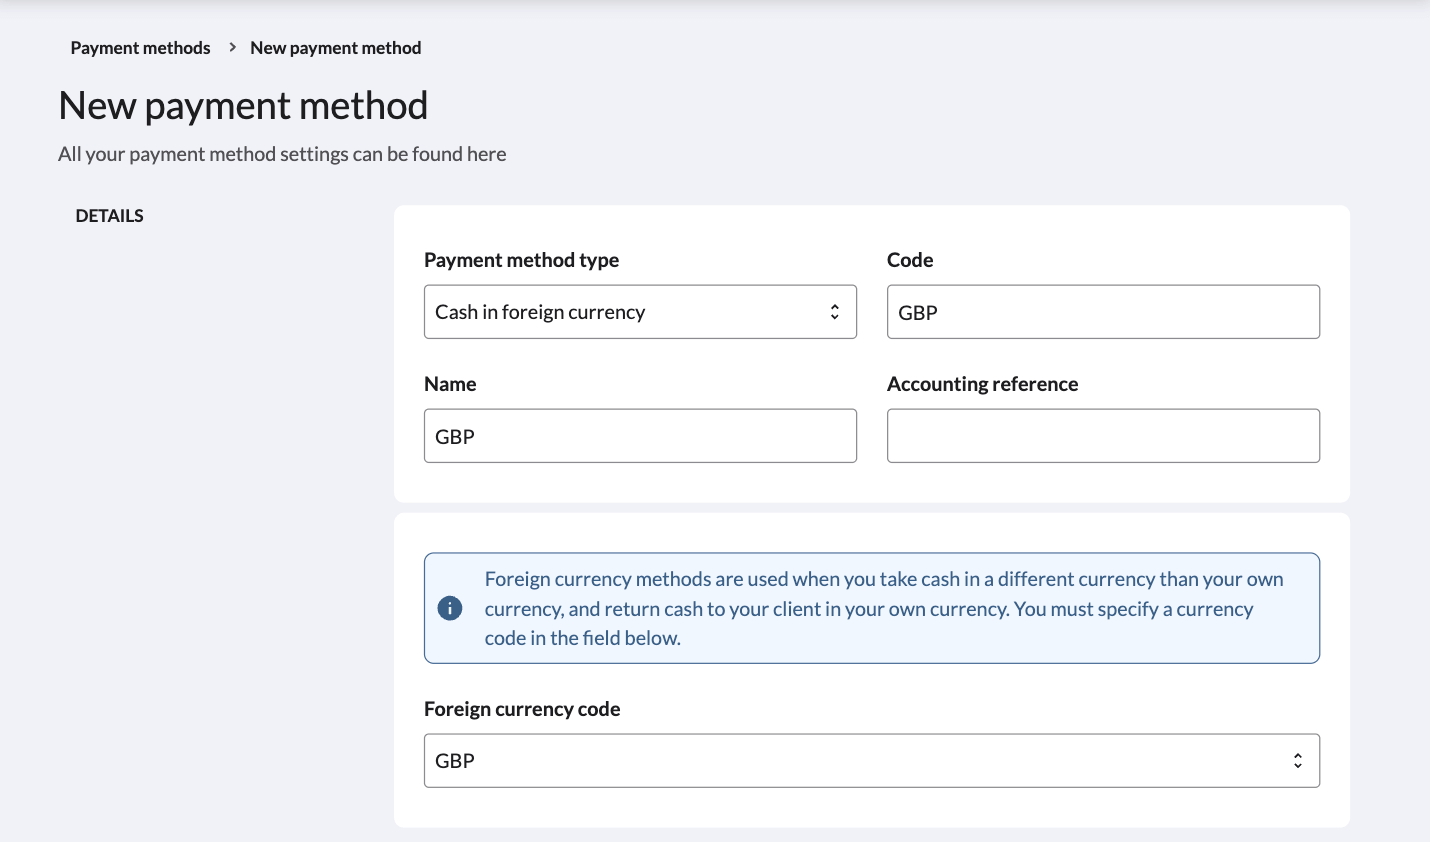Click the Payment method type field label
Viewport: 1430px width, 842px height.
click(522, 260)
